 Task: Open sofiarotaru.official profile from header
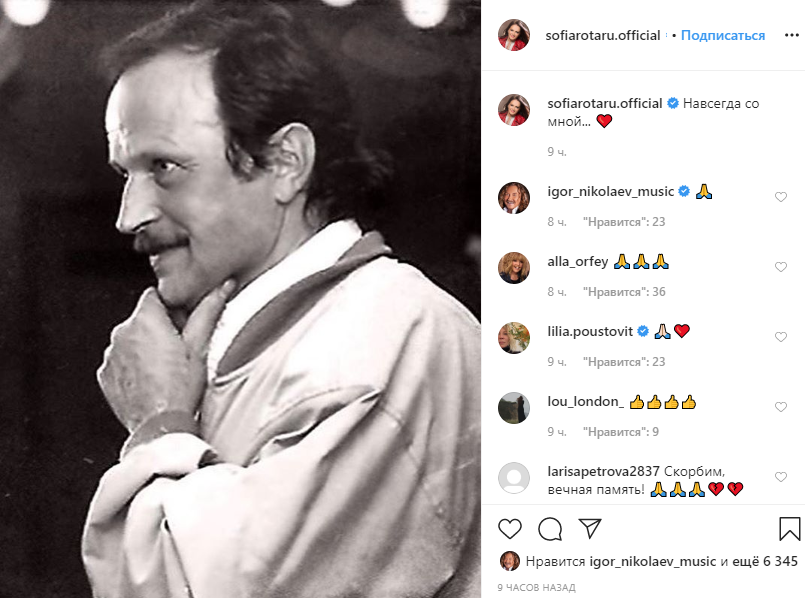tap(603, 35)
